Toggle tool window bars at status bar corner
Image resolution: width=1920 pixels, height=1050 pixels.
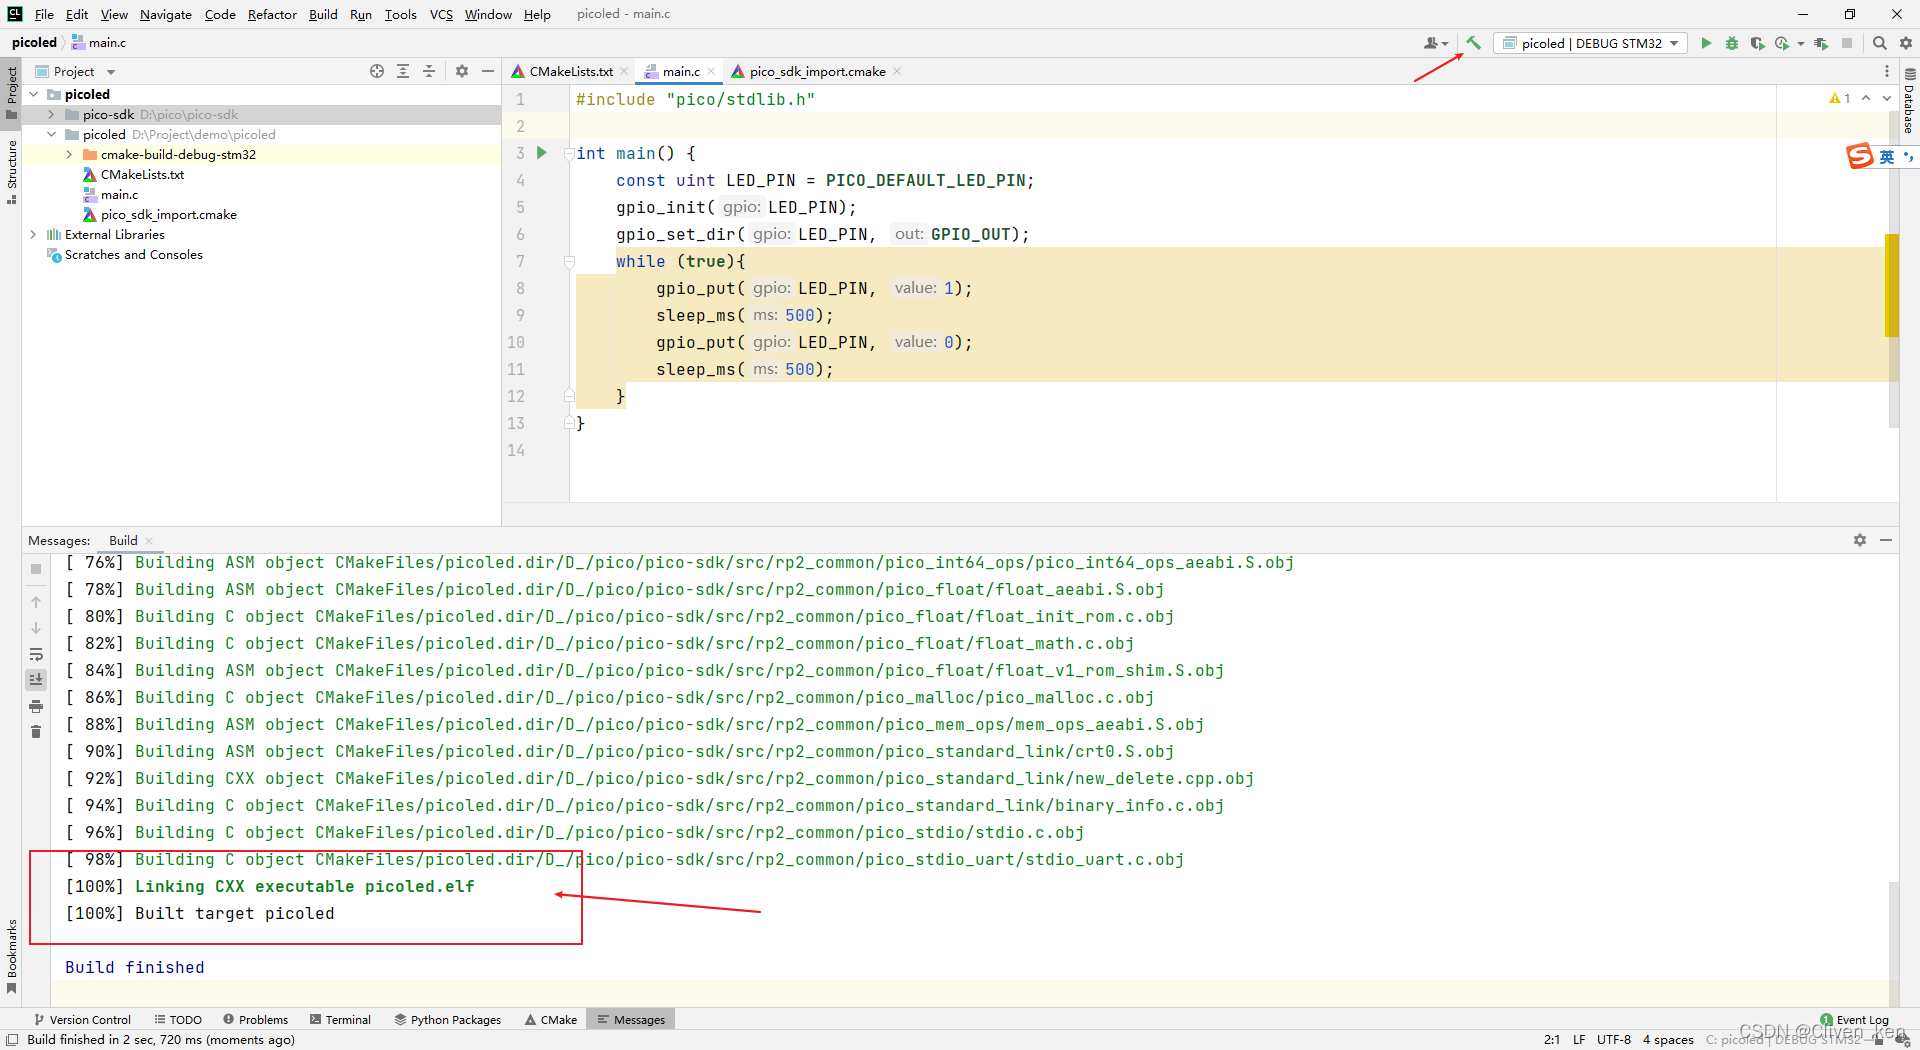12,1039
